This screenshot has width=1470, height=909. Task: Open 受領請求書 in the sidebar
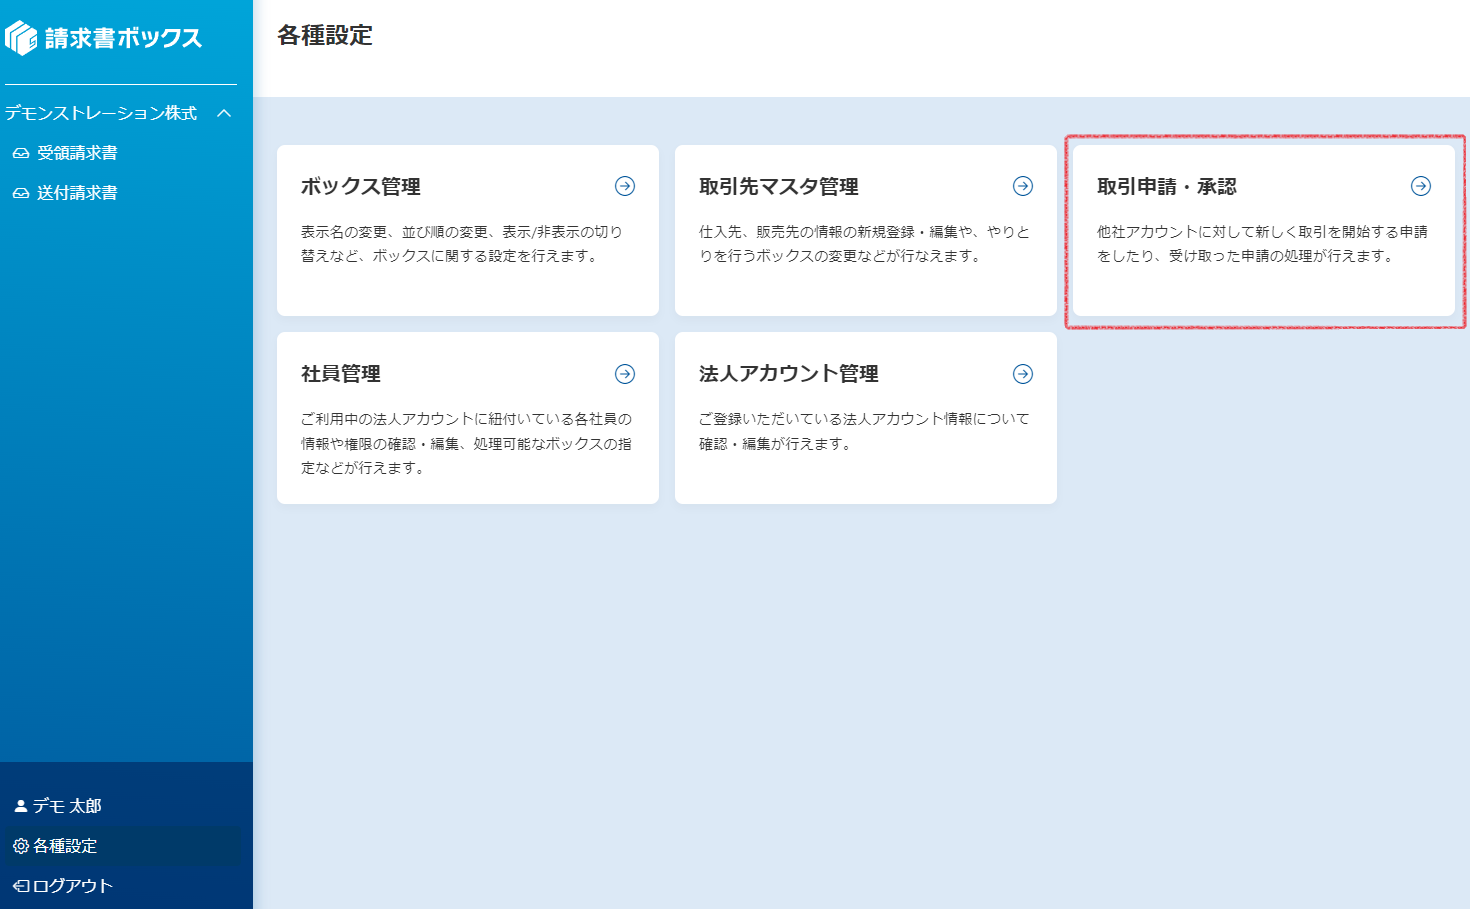(x=77, y=153)
